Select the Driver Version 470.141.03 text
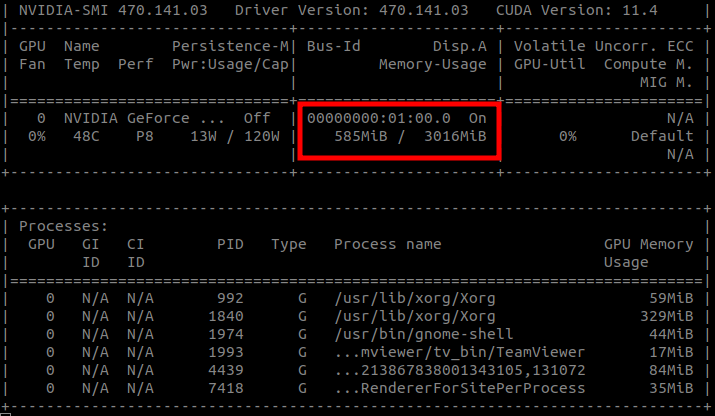Screen dimensions: 715x416 (351, 10)
